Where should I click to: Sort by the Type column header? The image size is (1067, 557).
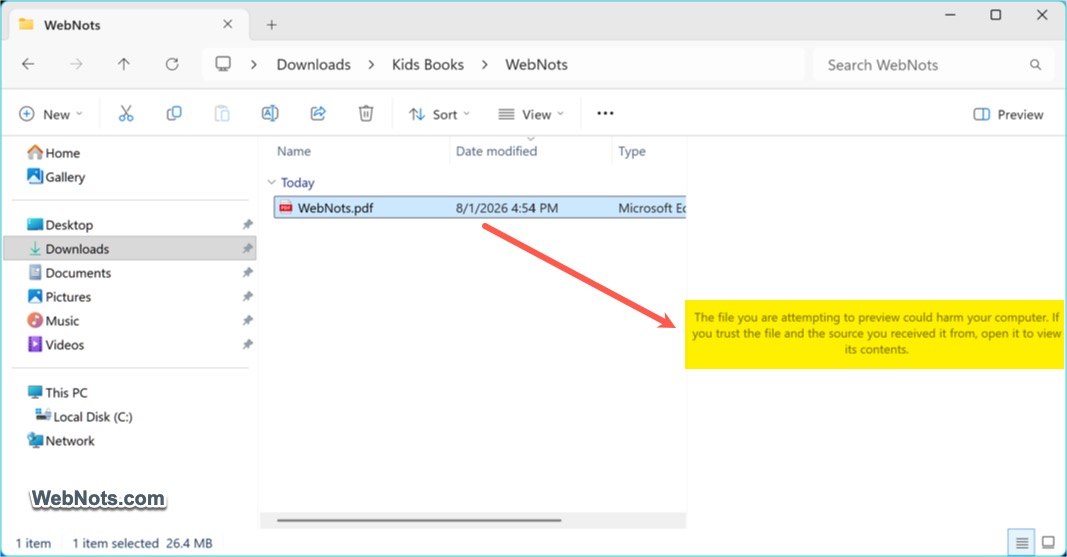coord(631,151)
